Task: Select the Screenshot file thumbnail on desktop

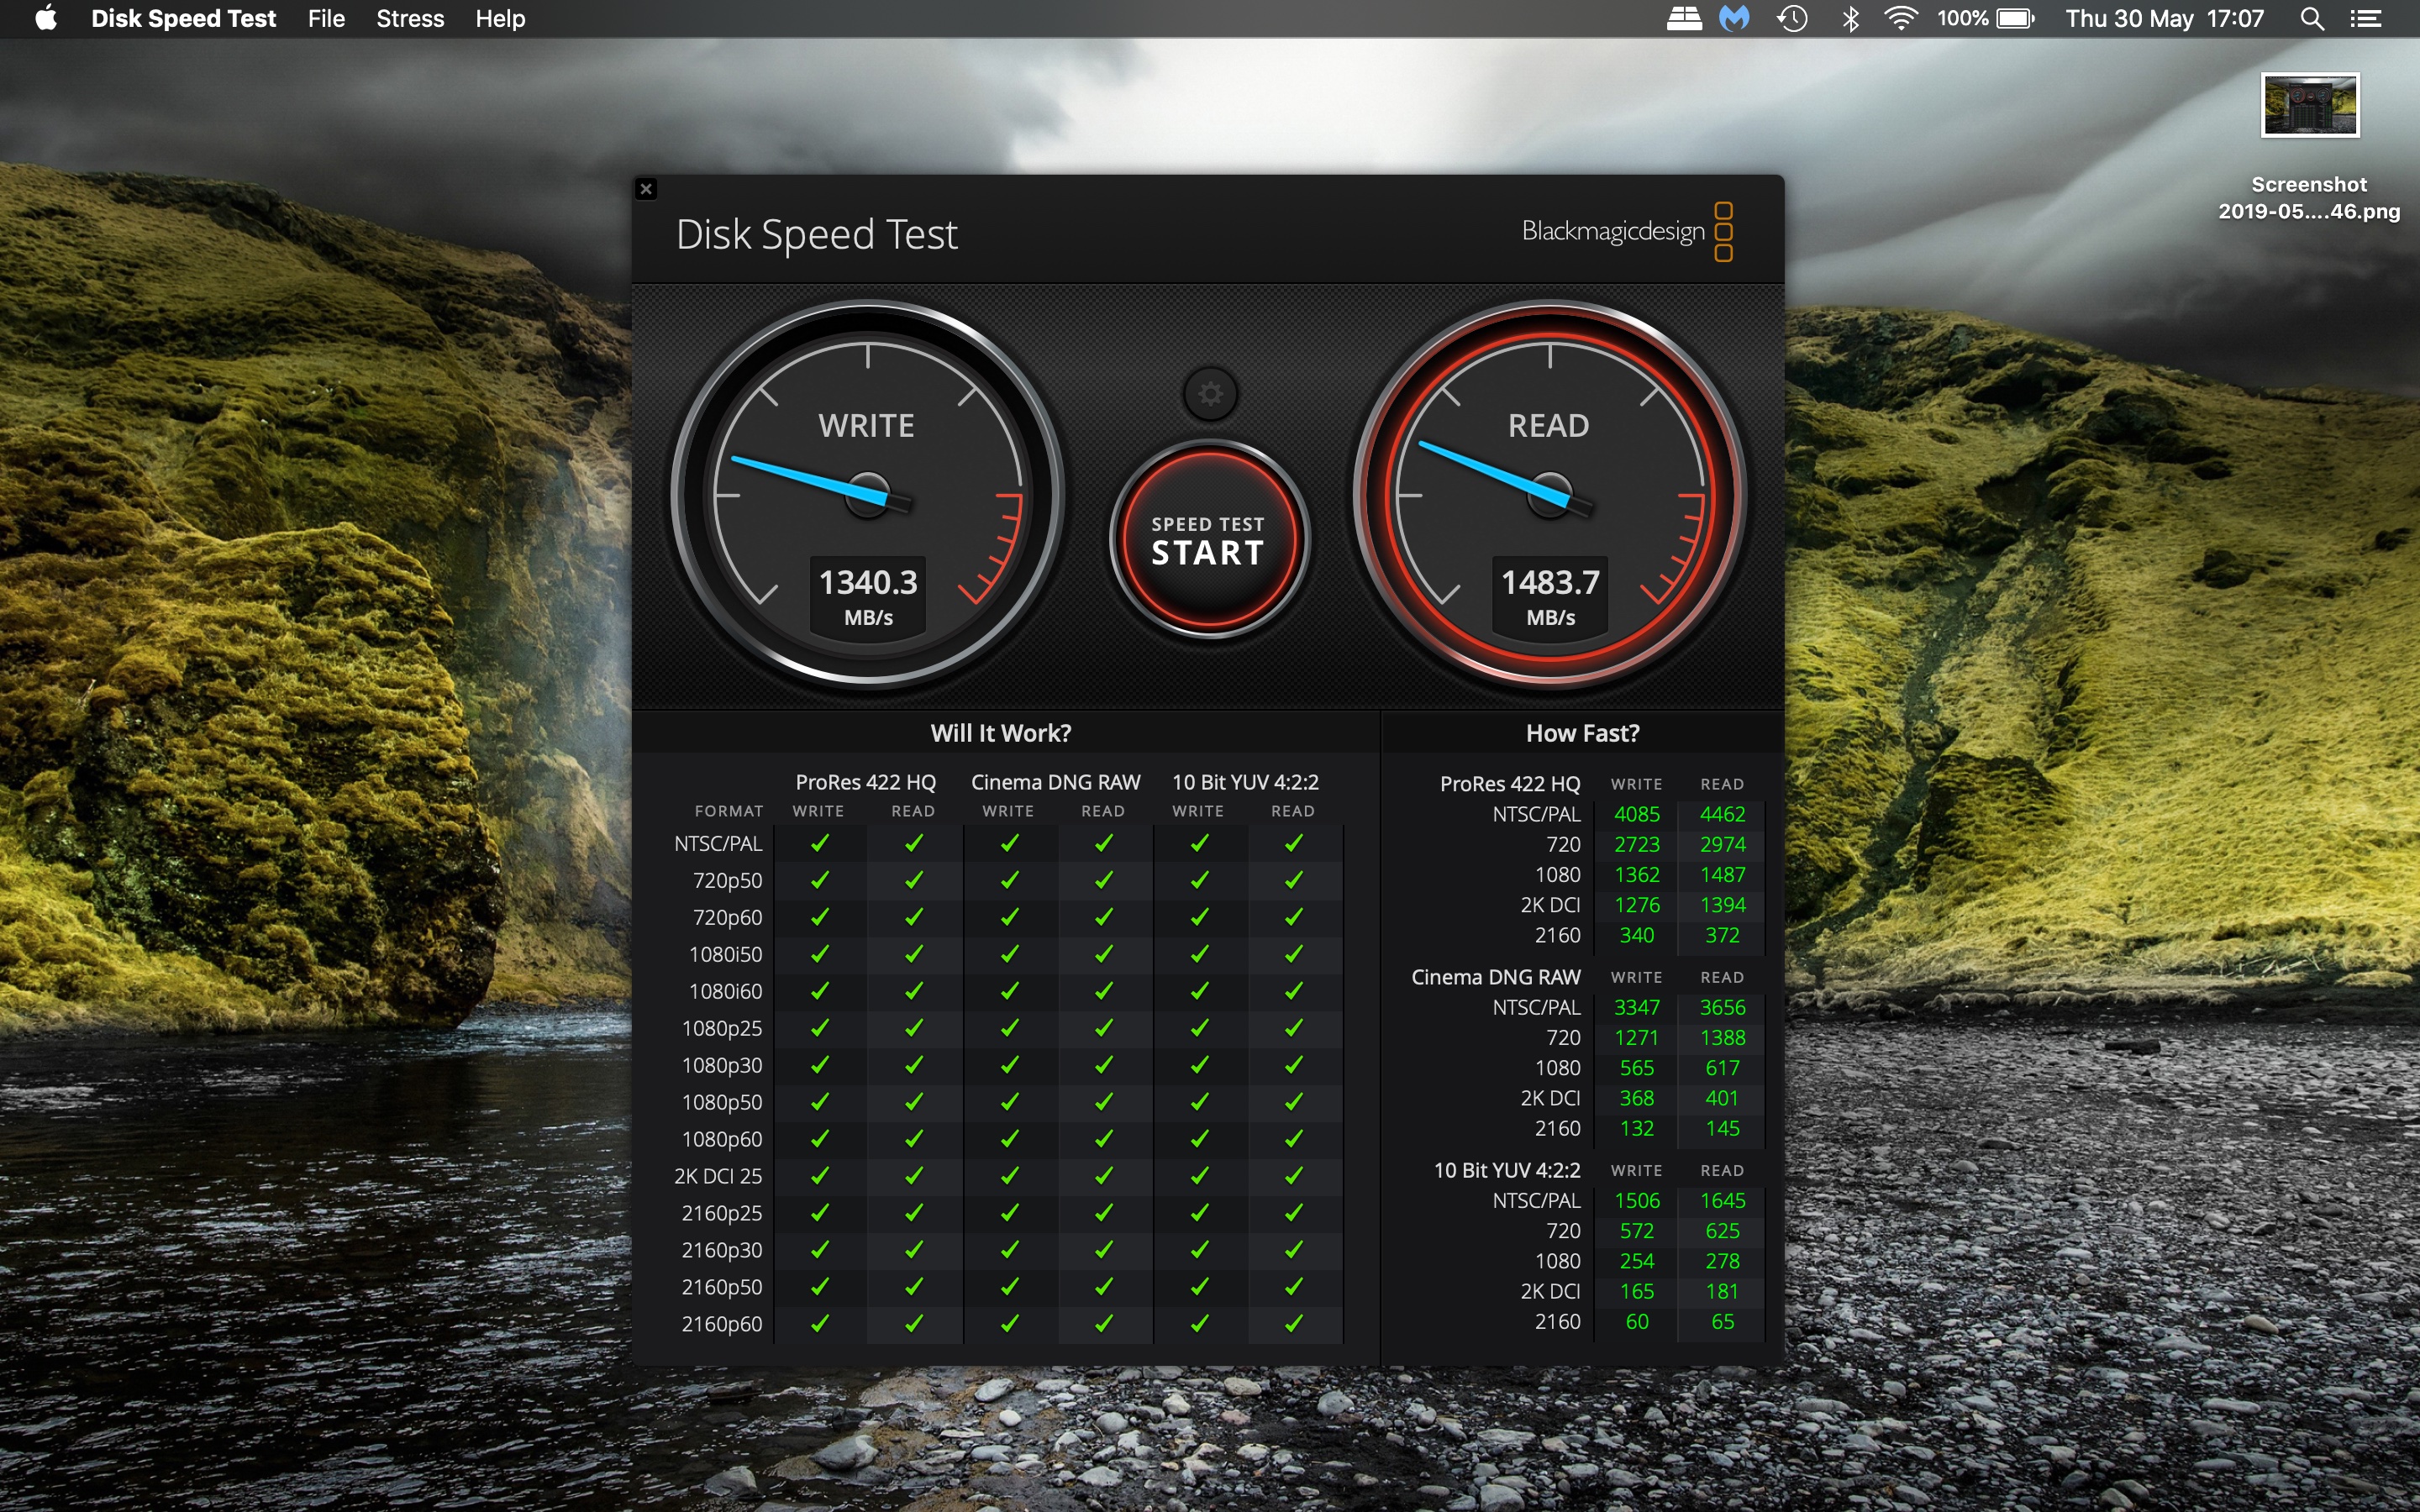Action: 2309,105
